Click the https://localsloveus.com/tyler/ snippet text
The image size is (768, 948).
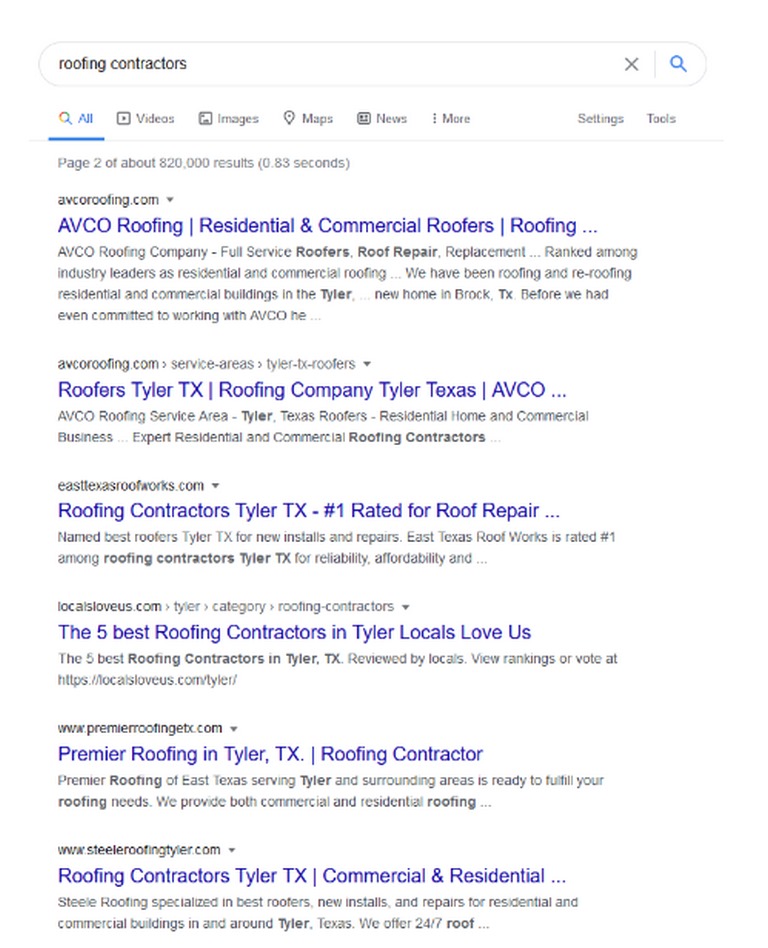[x=147, y=680]
